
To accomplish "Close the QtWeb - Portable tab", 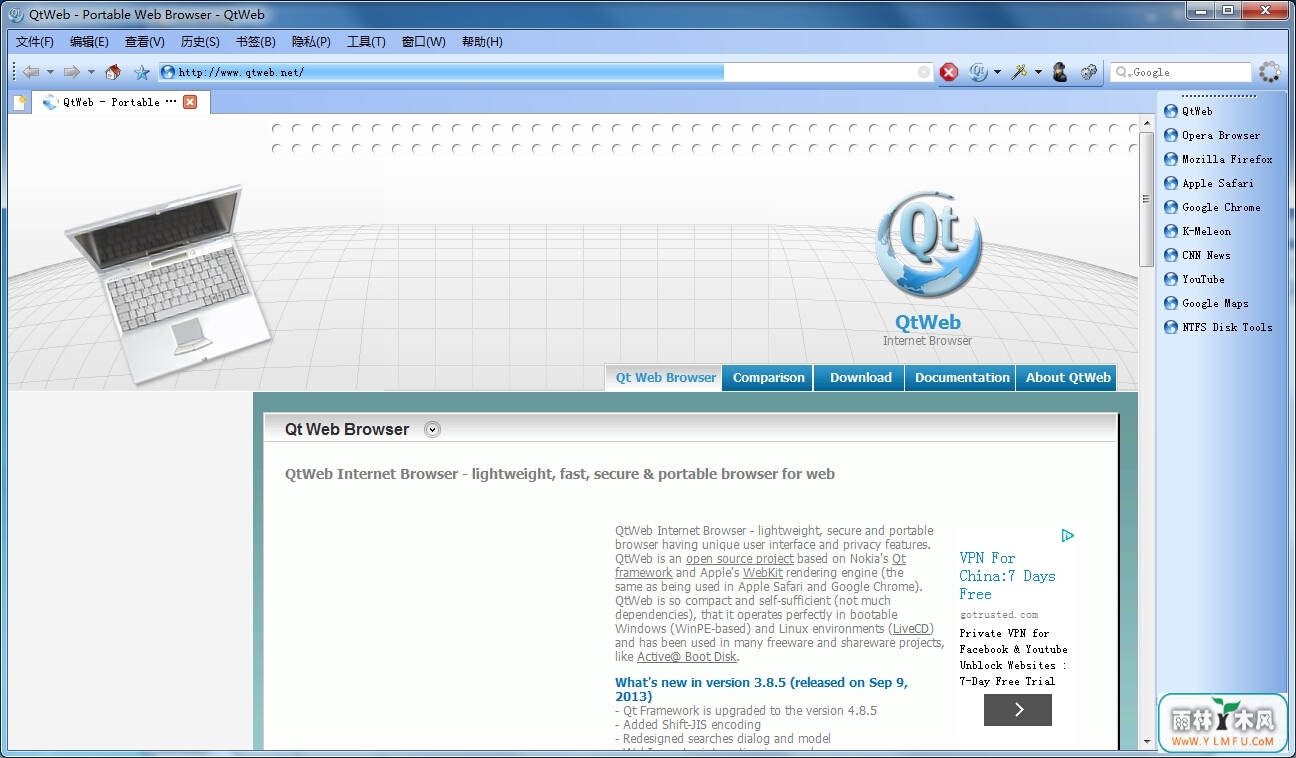I will pos(190,102).
